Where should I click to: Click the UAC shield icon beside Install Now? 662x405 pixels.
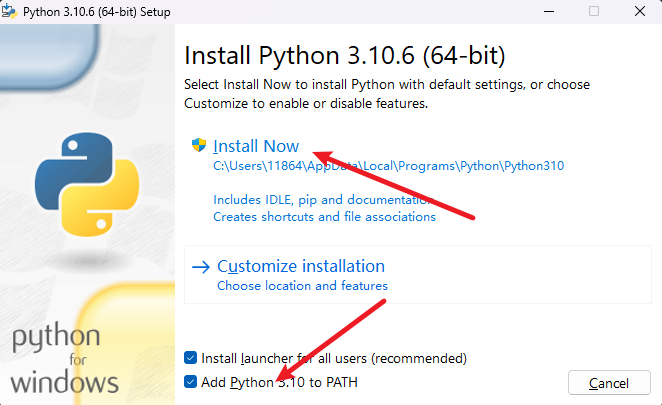pos(199,145)
